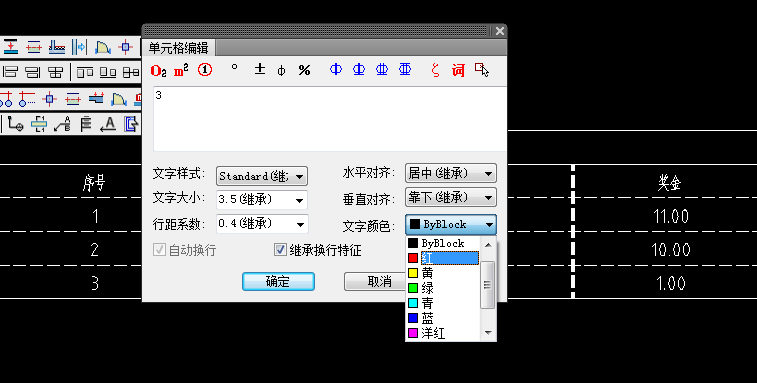
Task: Click the blue page export arrow icon
Action: click(x=131, y=124)
